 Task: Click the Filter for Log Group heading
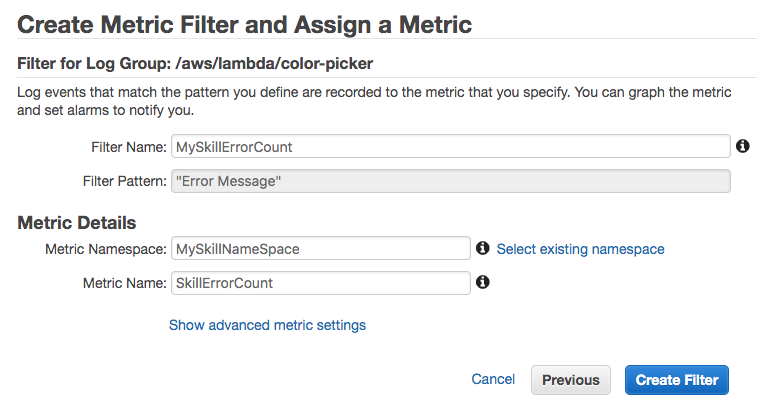point(195,64)
